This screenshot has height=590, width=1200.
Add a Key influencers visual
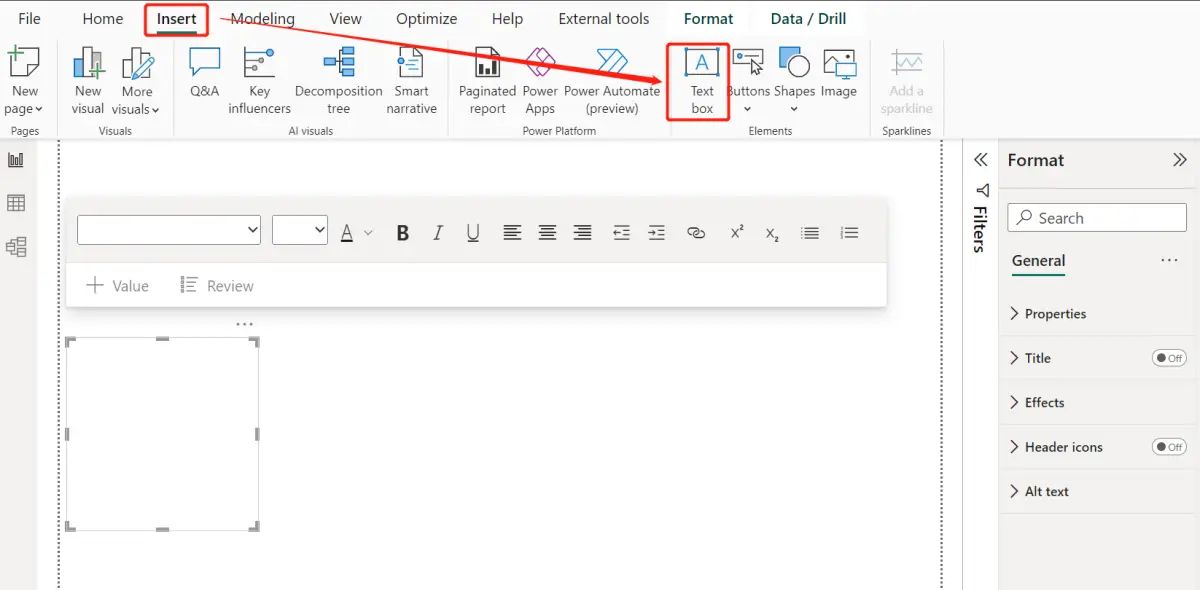click(x=259, y=80)
